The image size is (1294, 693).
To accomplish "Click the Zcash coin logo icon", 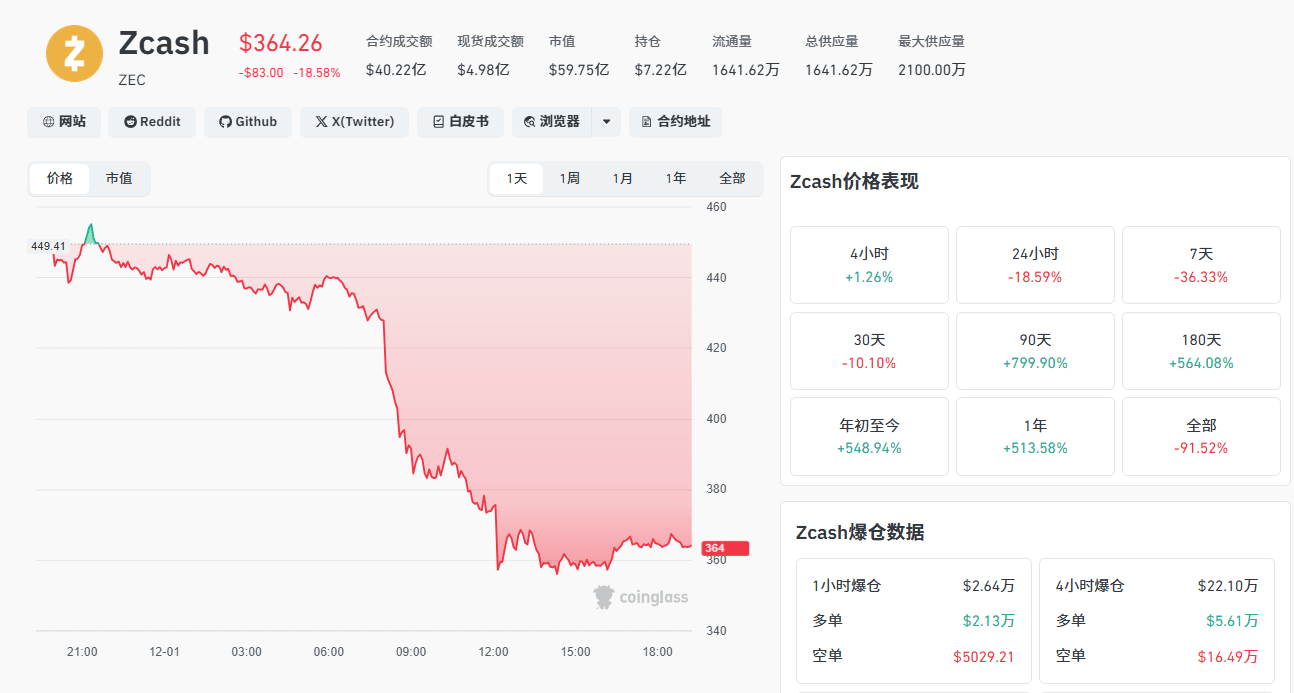I will pos(74,53).
